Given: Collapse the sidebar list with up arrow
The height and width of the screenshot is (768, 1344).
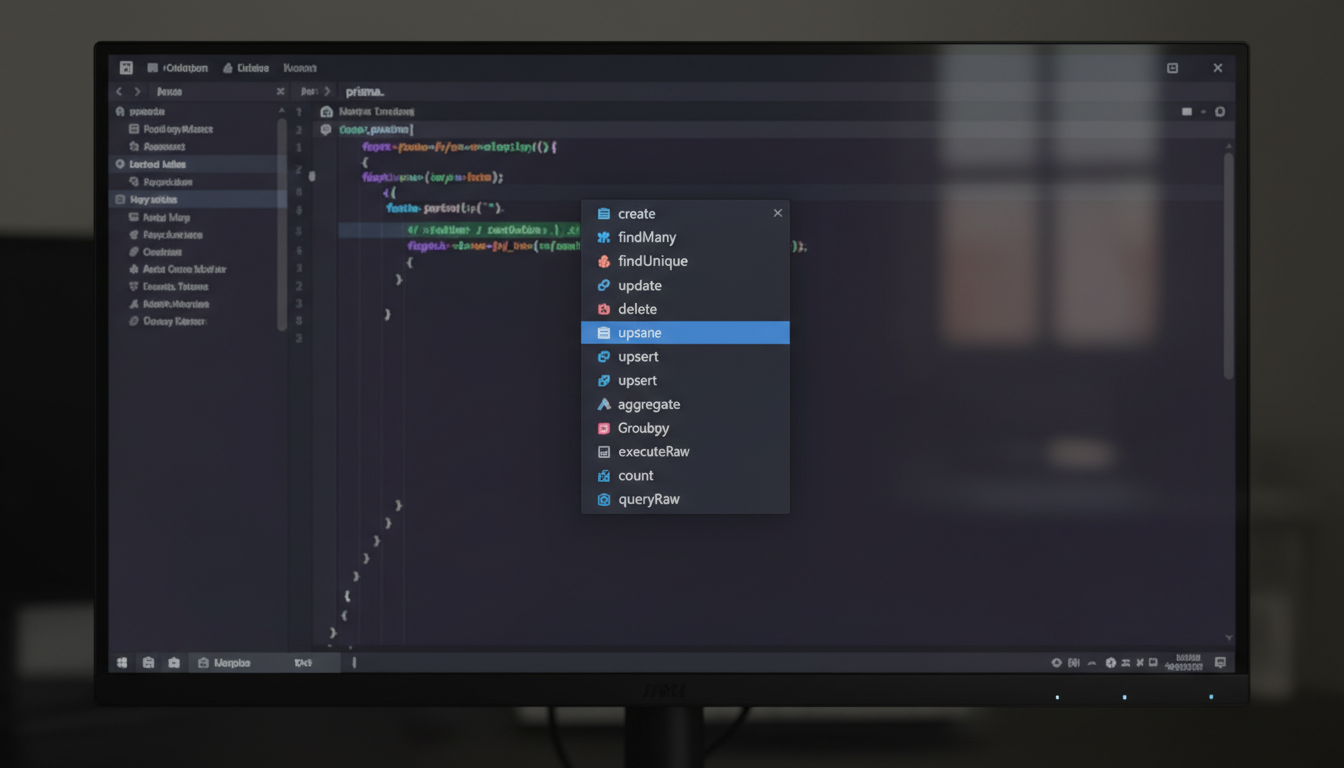Looking at the screenshot, I should click(281, 112).
